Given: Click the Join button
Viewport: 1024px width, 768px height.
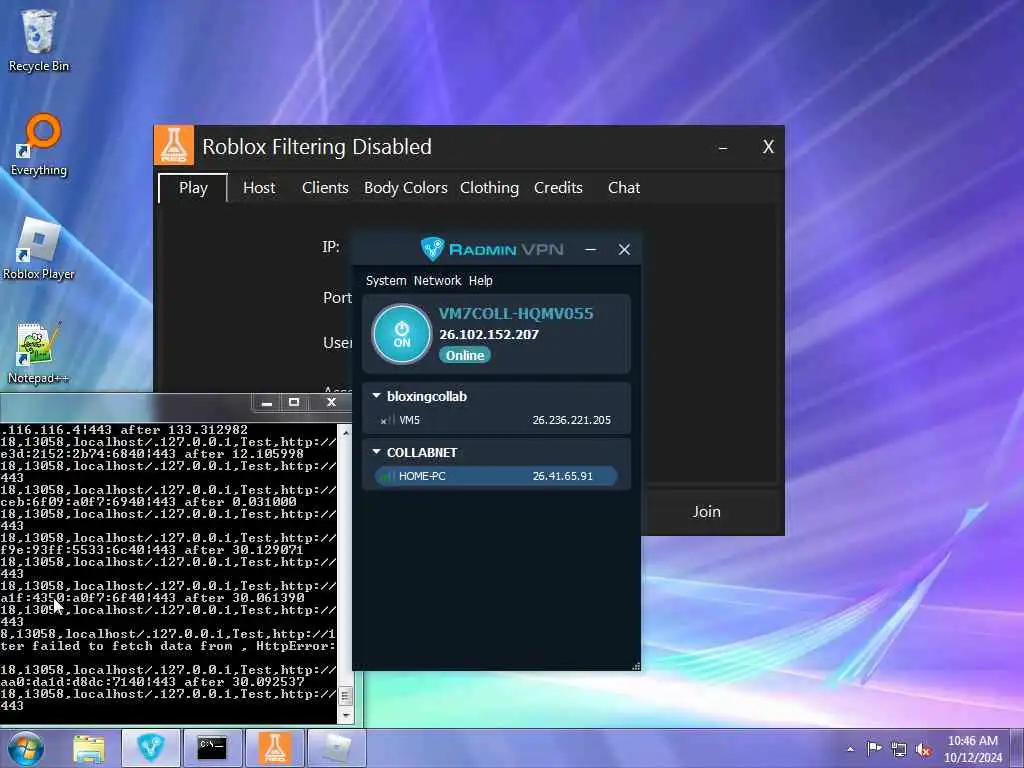Looking at the screenshot, I should coord(707,511).
